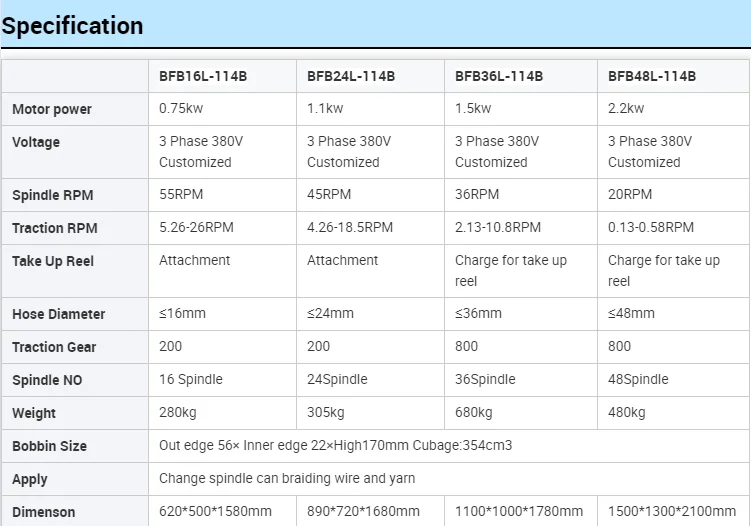Click the Spindle NO row label

tap(49, 380)
